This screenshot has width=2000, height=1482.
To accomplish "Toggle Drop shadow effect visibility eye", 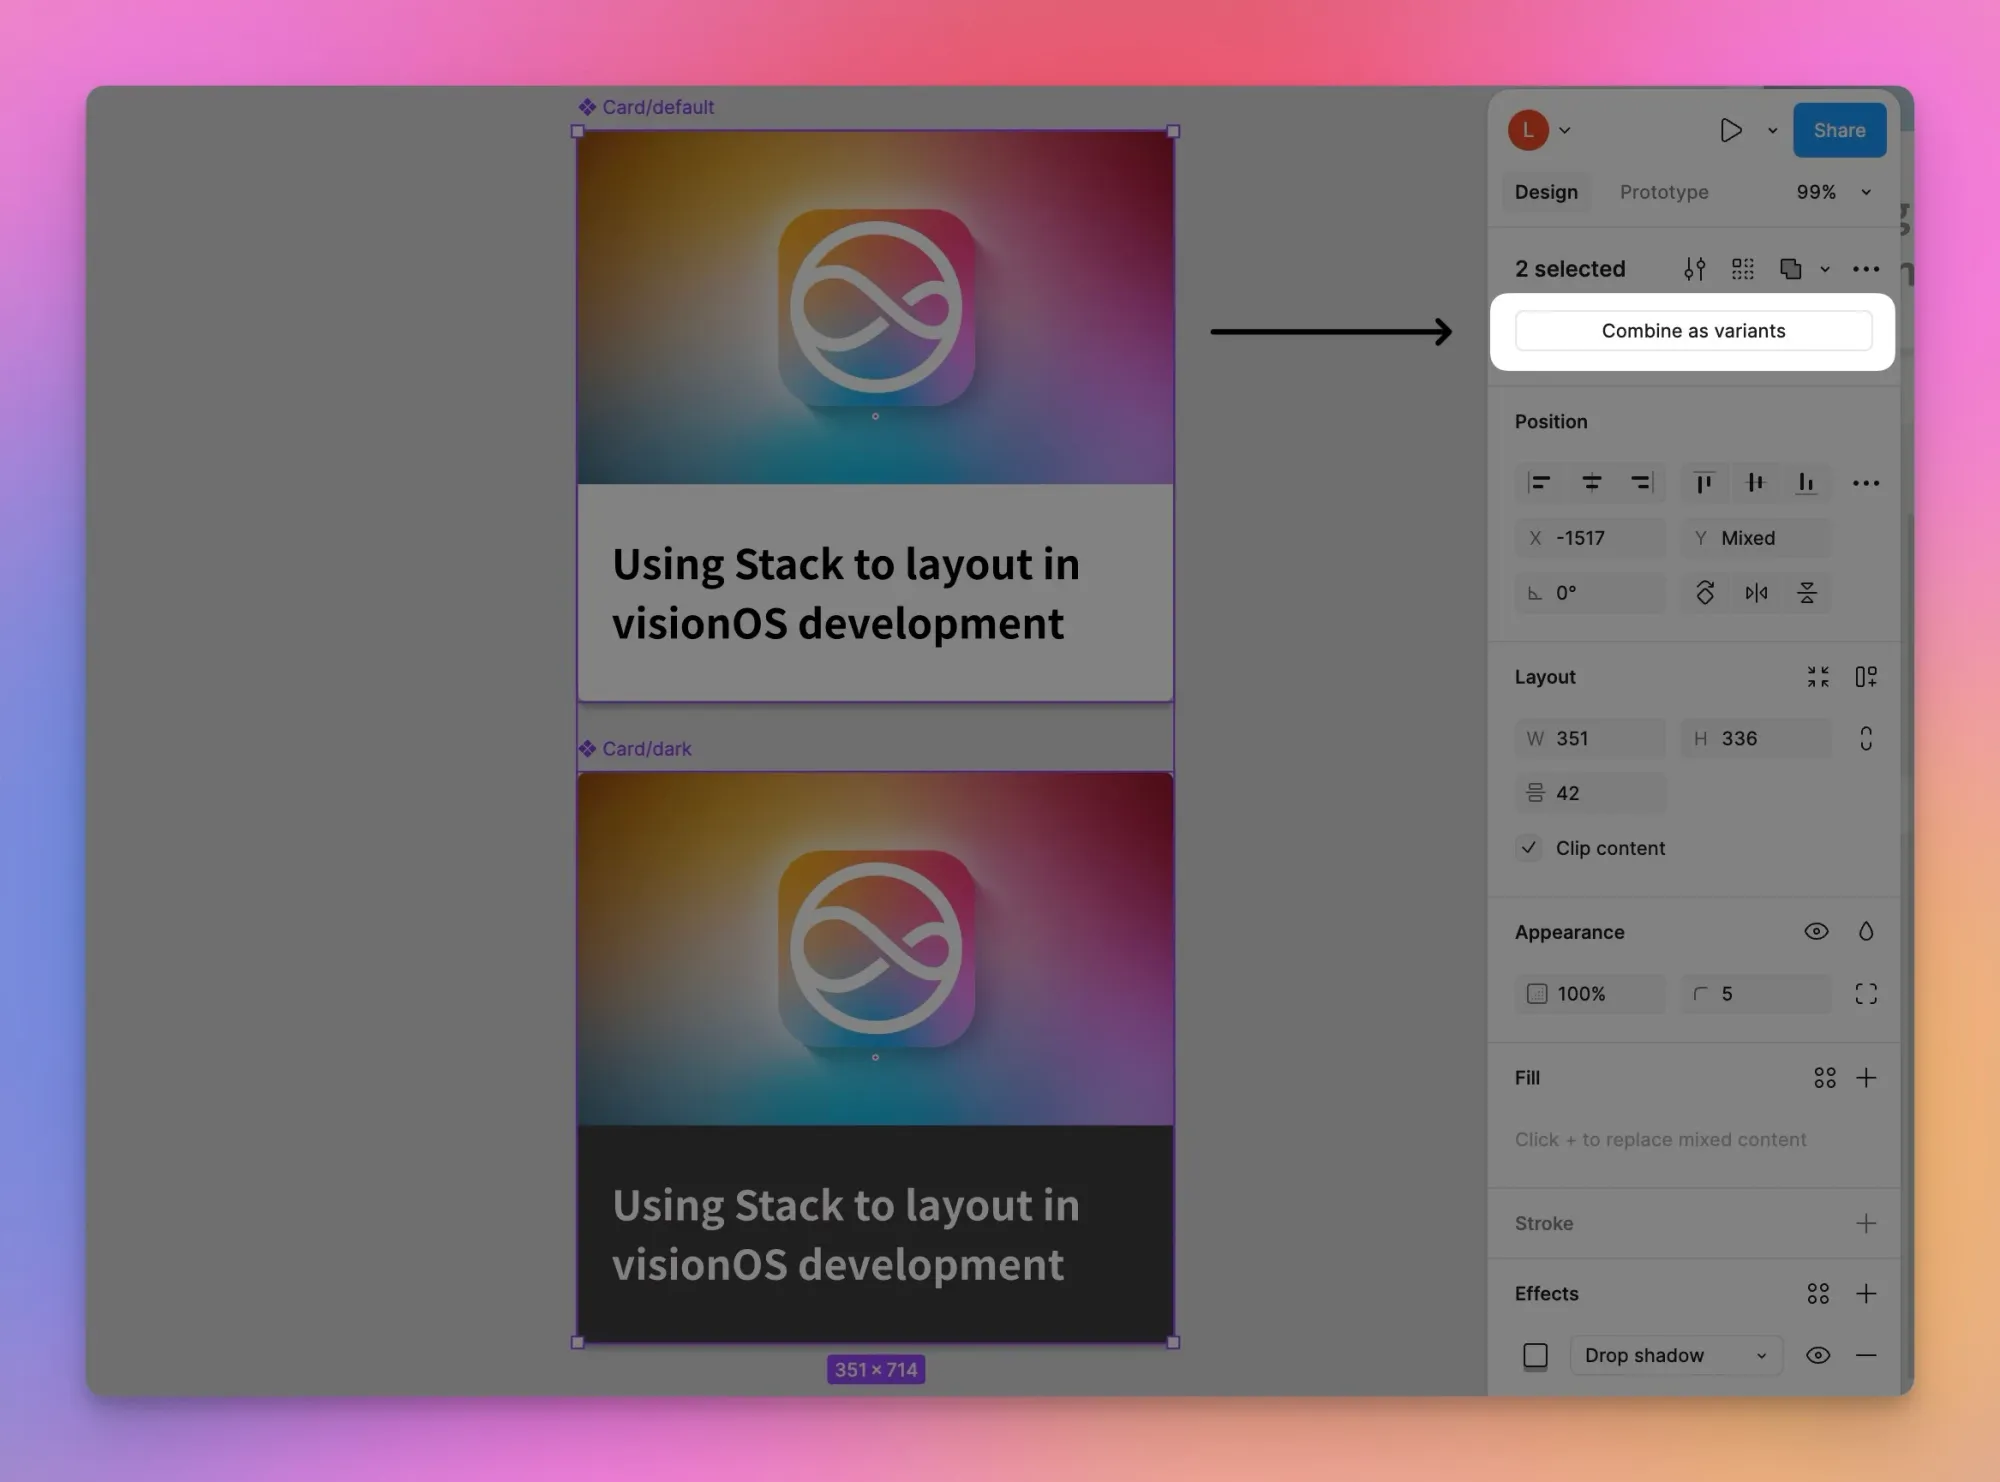I will [1818, 1355].
